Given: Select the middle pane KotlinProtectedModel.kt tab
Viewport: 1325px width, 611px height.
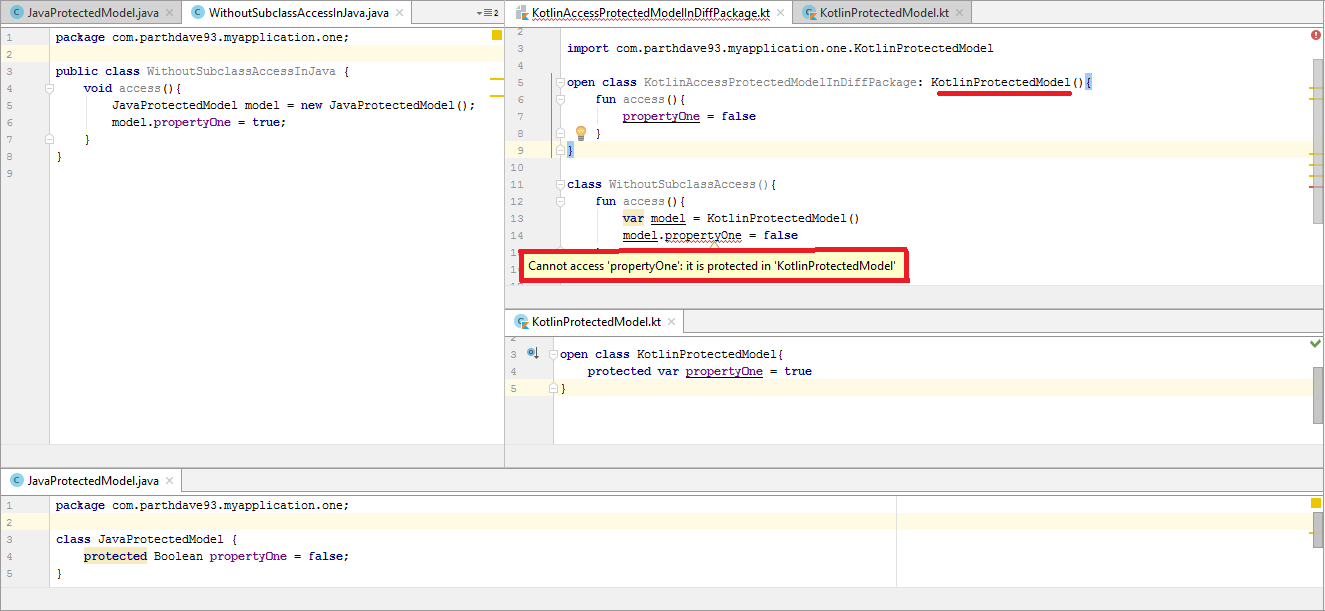Looking at the screenshot, I should click(596, 322).
